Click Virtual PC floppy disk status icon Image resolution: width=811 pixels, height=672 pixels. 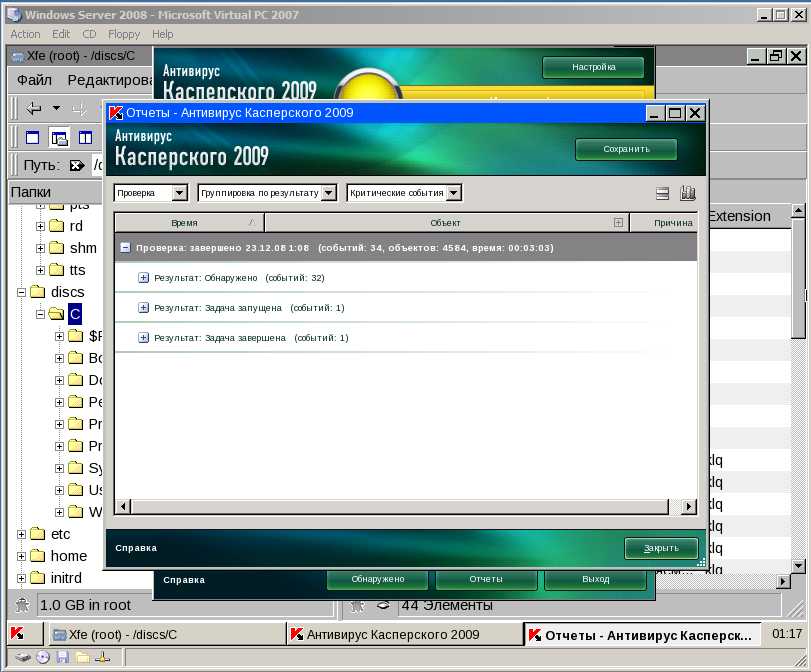tap(63, 658)
